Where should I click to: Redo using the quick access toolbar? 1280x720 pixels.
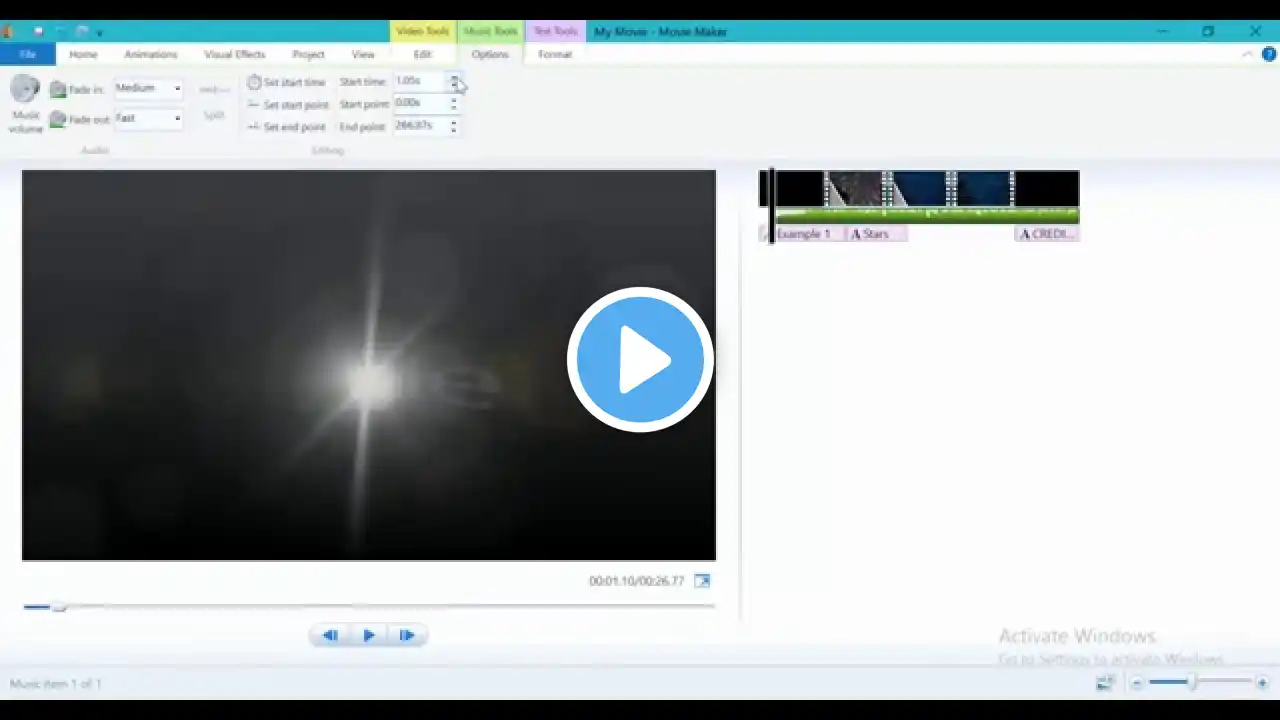point(82,32)
